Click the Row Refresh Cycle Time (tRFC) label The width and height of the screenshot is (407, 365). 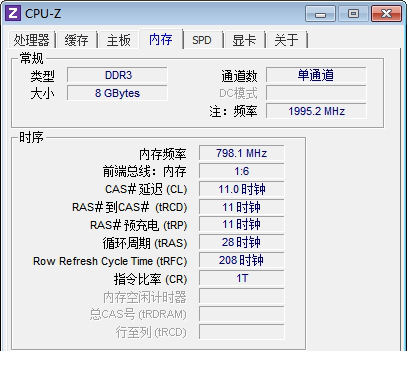pos(110,261)
